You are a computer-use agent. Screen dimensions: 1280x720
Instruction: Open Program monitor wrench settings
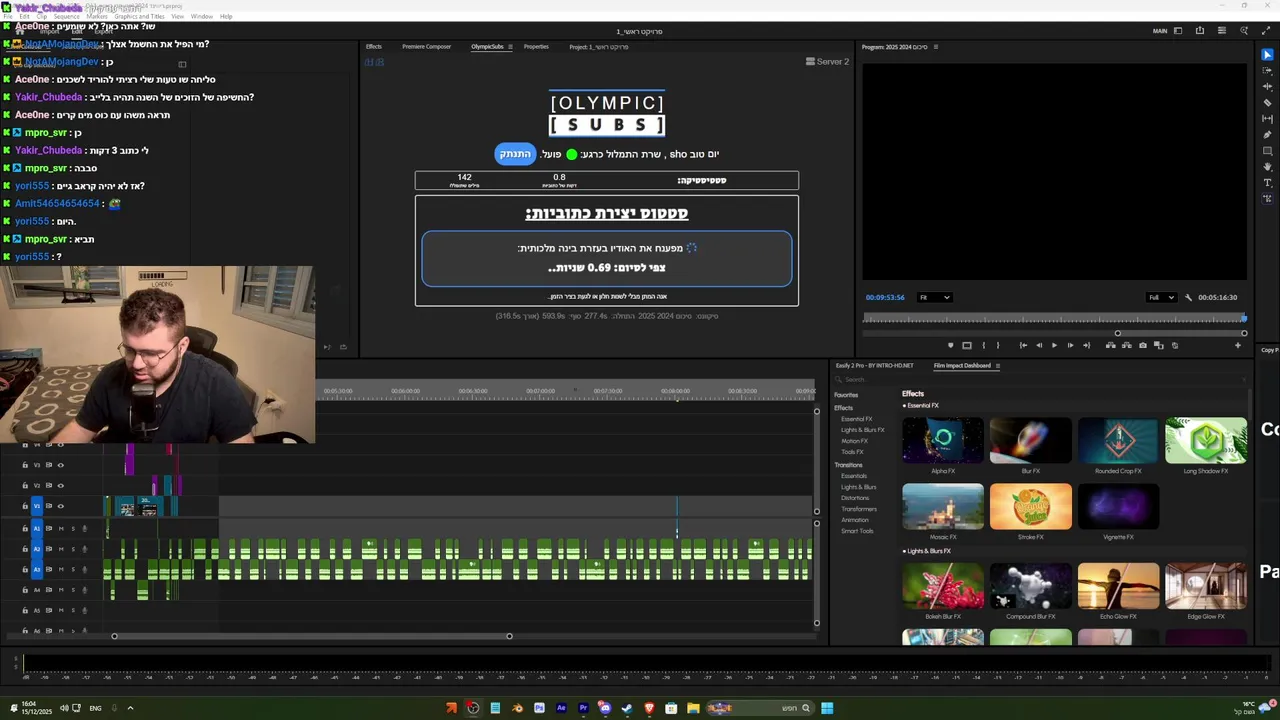1188,297
